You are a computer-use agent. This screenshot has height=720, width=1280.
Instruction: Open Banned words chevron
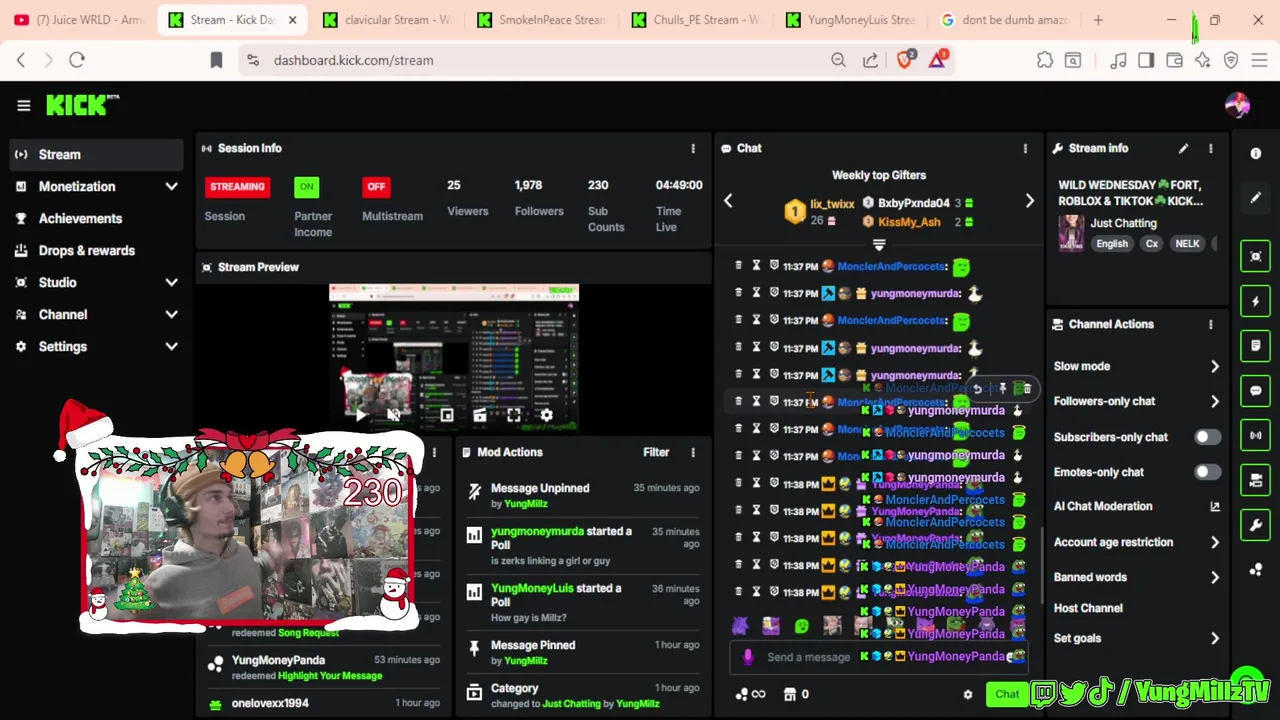(x=1215, y=577)
